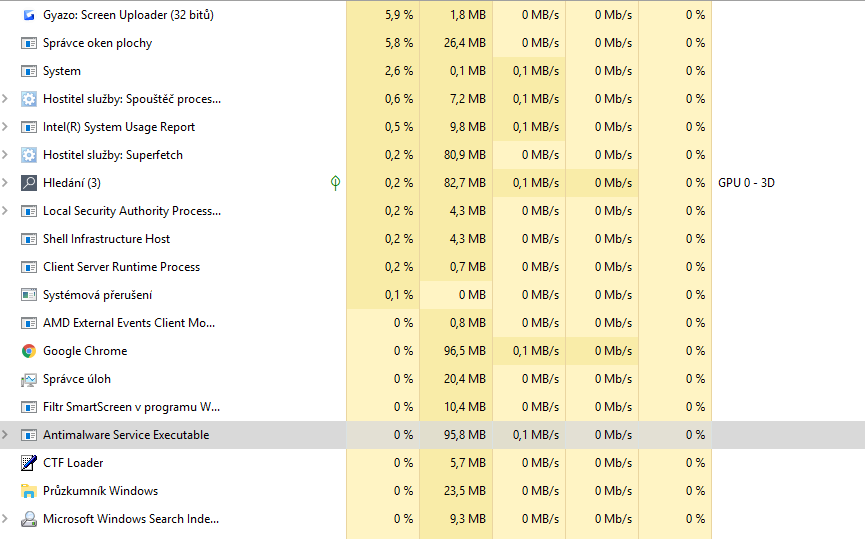Click the Intel(R) System Usage Report icon
This screenshot has height=539, width=865.
point(29,127)
